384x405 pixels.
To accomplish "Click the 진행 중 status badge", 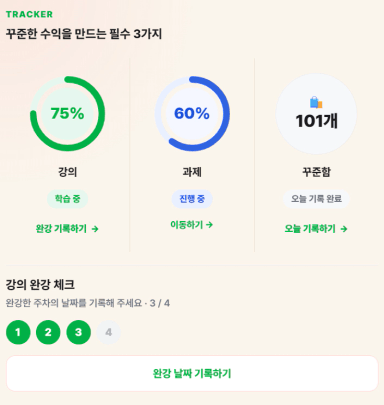I will click(192, 199).
